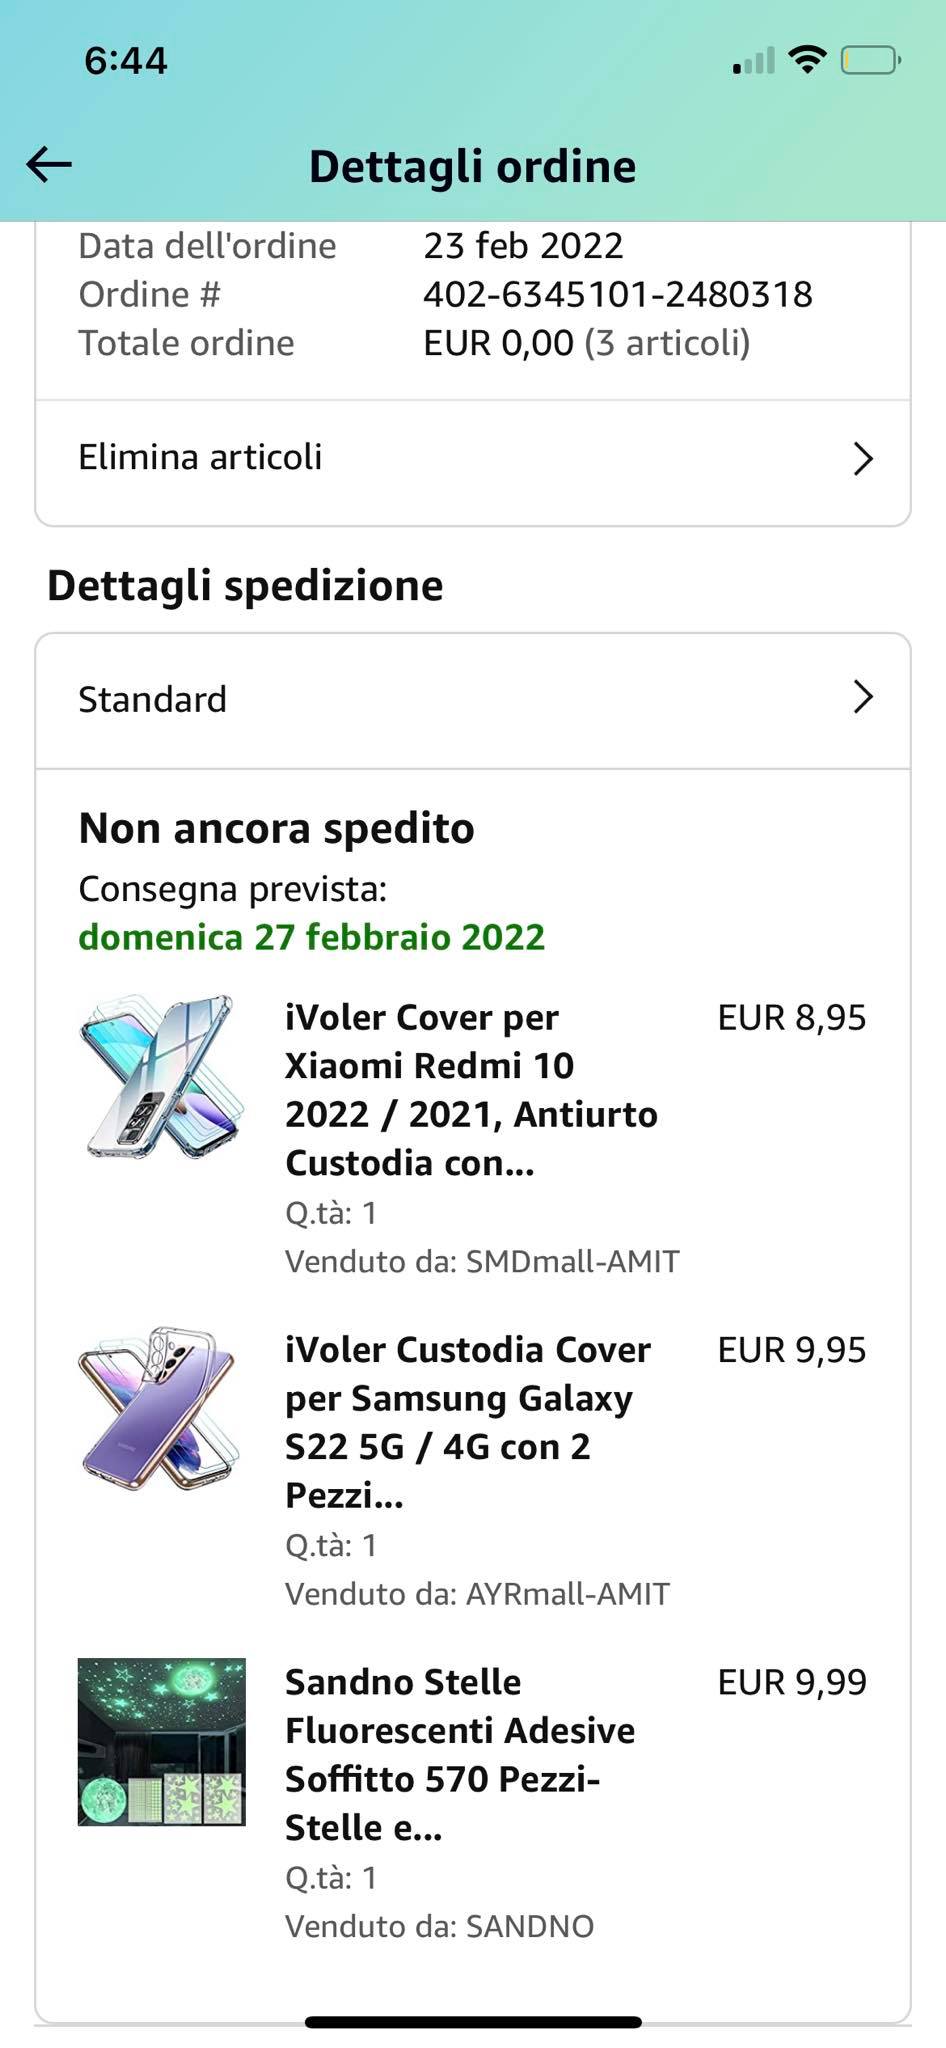Open iVoler Cover per Xiaomi Redmi title

click(471, 1090)
